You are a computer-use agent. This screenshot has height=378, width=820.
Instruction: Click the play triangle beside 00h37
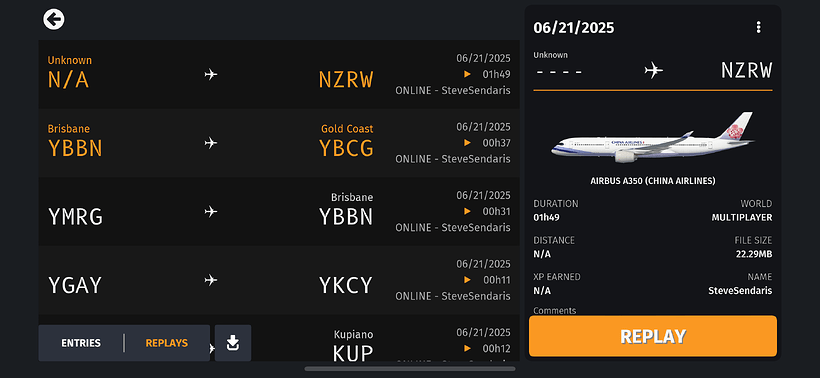[468, 143]
